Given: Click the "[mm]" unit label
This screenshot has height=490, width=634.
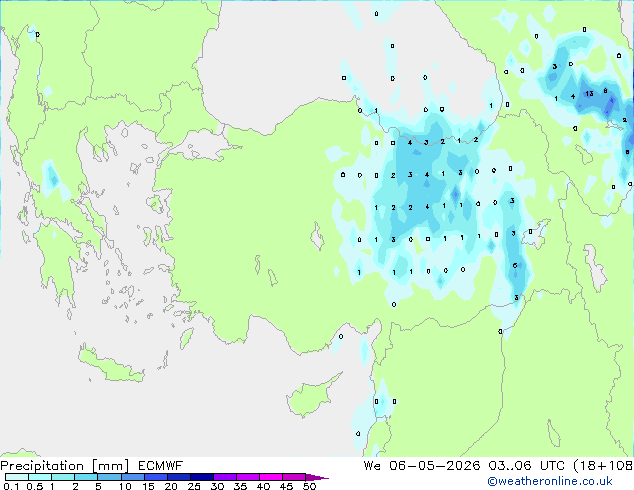Looking at the screenshot, I should [110, 466].
